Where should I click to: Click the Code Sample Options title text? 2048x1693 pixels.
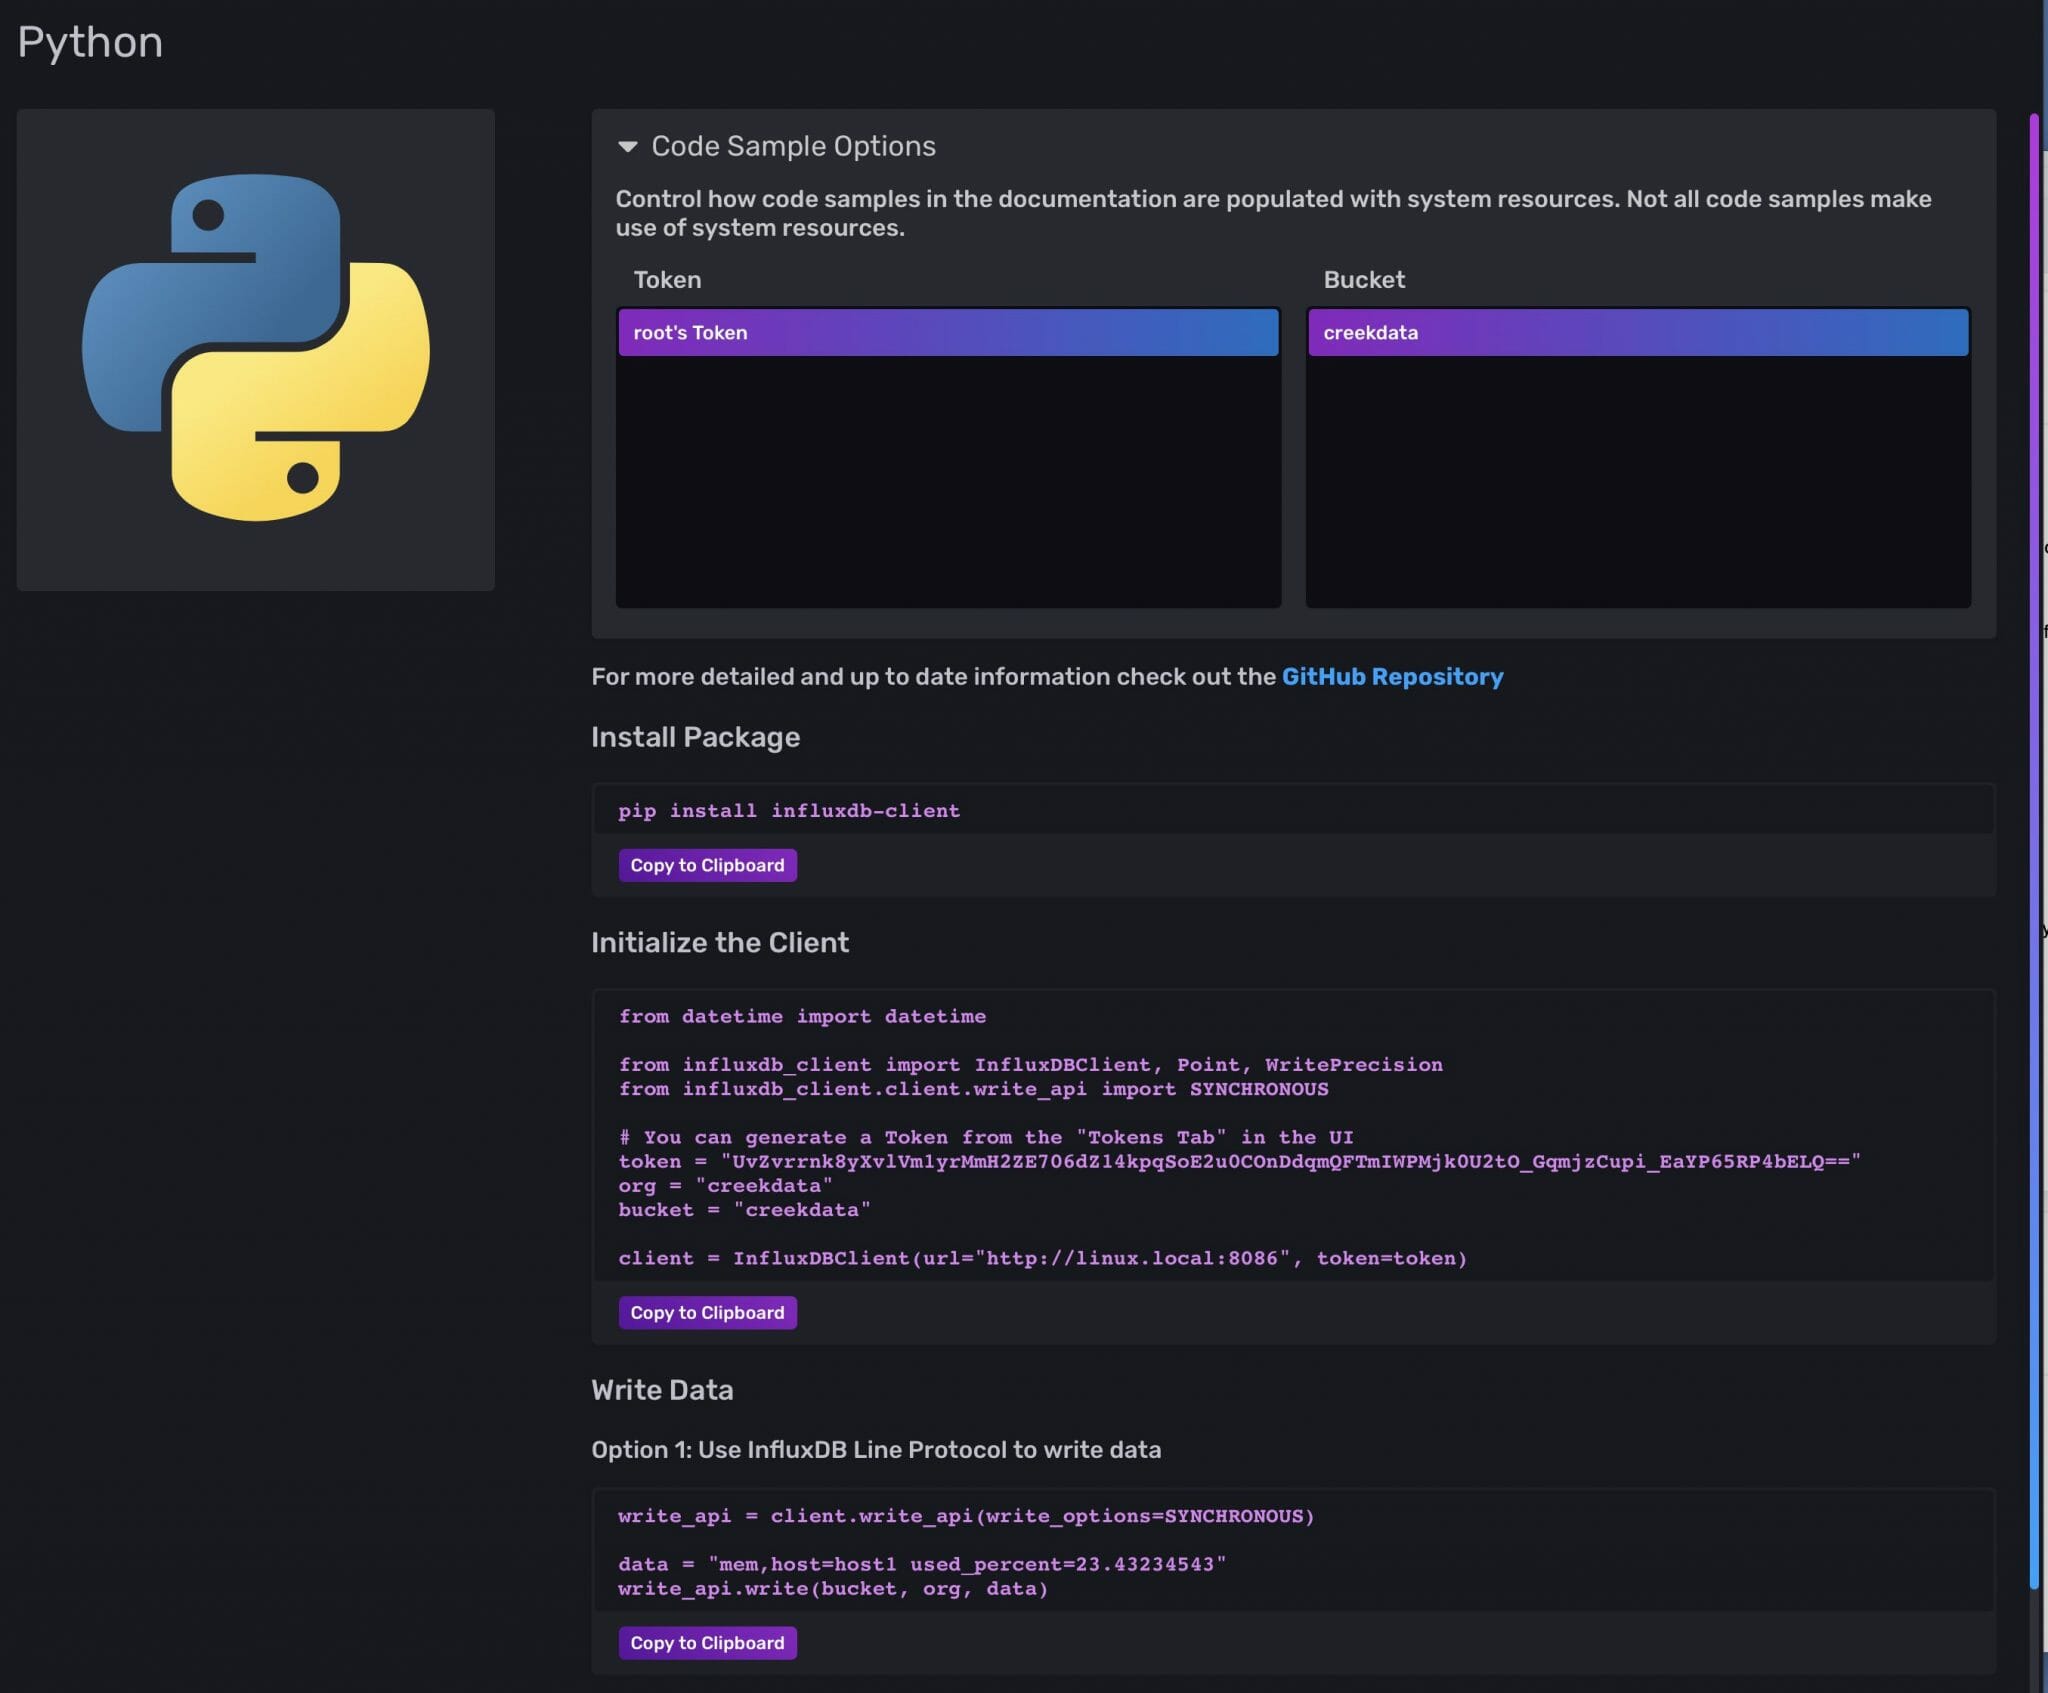pos(793,147)
